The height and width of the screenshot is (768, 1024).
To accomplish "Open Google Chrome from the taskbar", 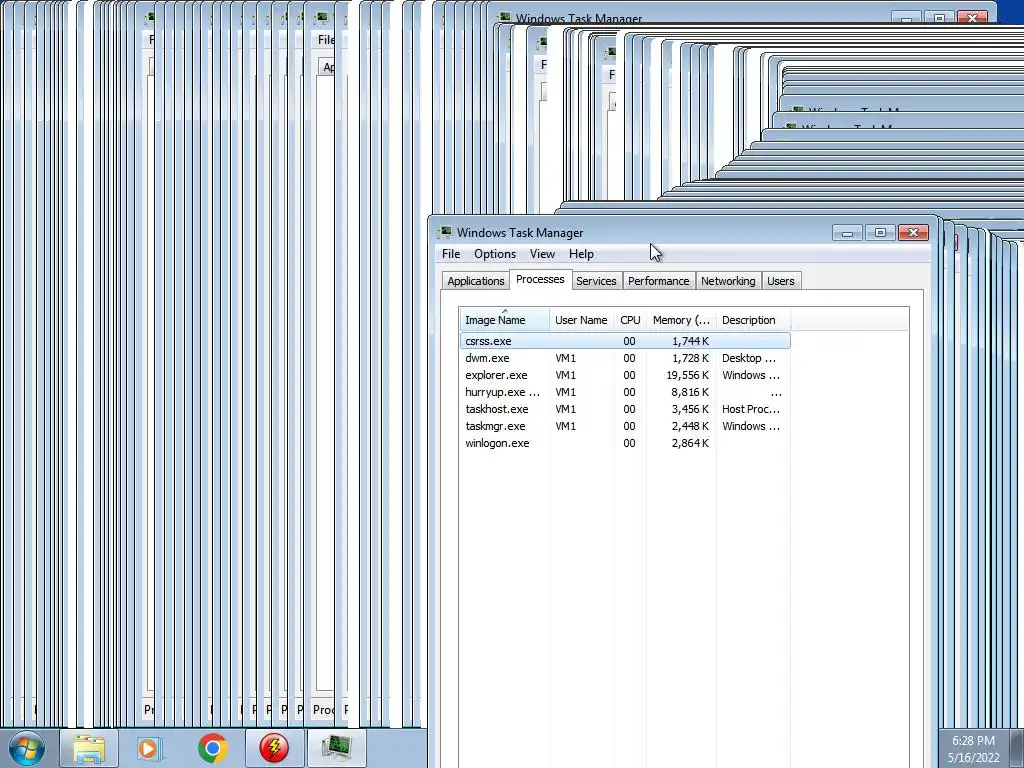I will click(212, 748).
